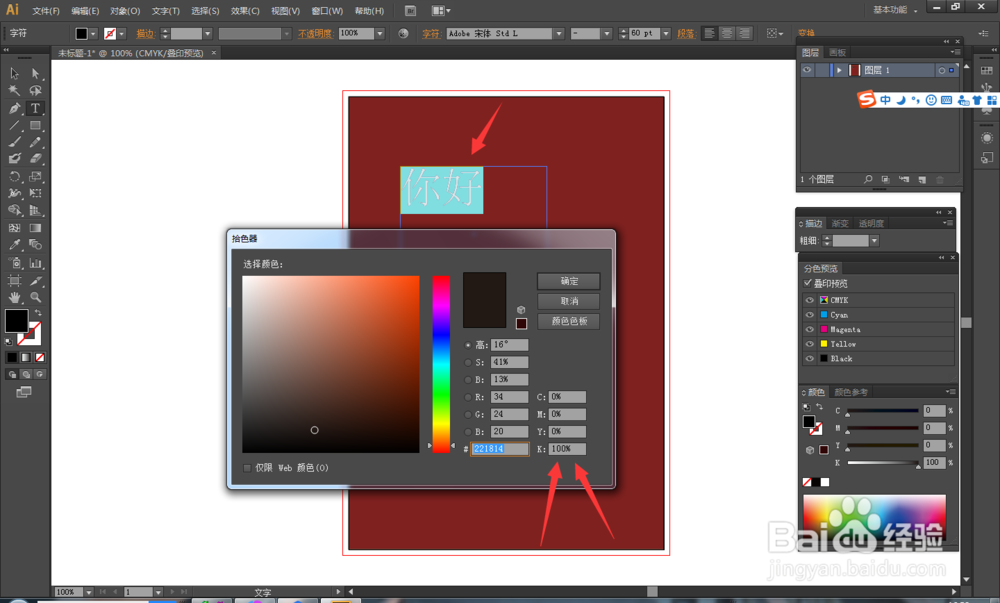This screenshot has width=1000, height=603.
Task: Toggle the overprint preview checkbox
Action: pos(808,283)
